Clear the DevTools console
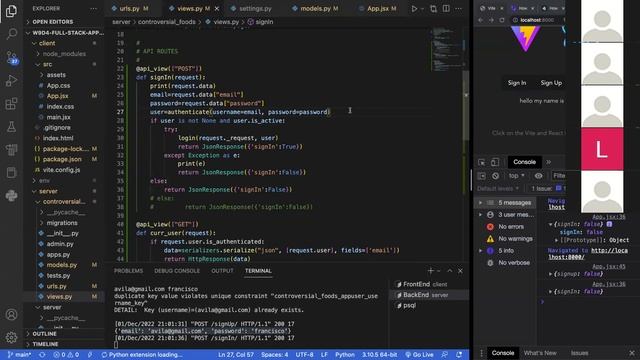The height and width of the screenshot is (360, 640). (496, 176)
